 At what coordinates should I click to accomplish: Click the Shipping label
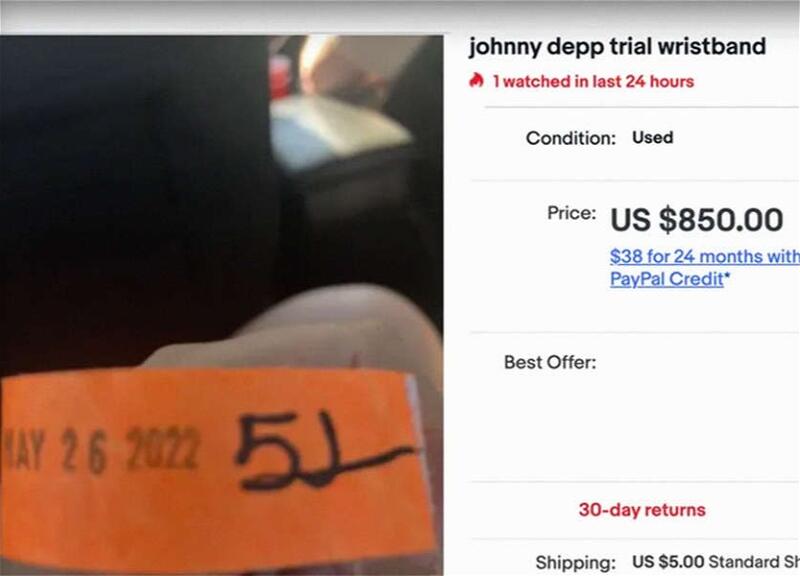tap(576, 563)
